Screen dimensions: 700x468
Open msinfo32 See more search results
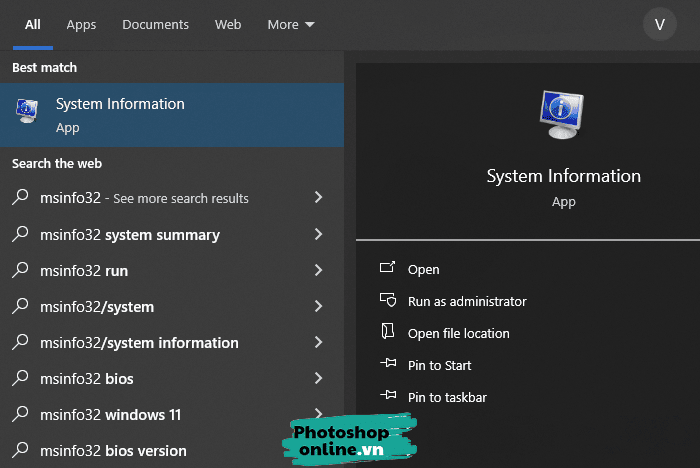pyautogui.click(x=144, y=198)
